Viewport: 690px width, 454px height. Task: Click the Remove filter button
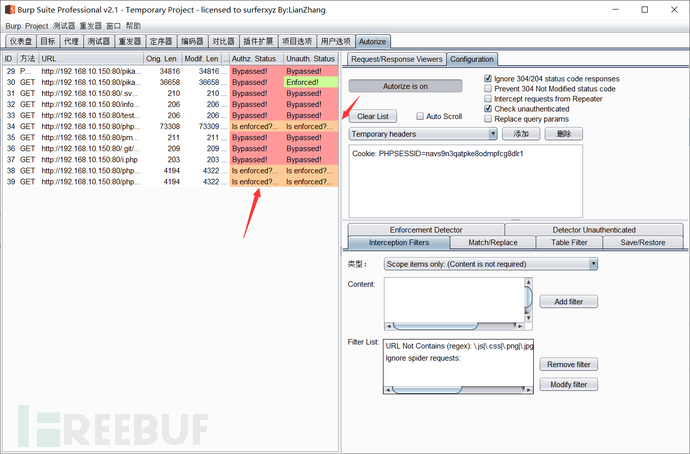coord(569,364)
